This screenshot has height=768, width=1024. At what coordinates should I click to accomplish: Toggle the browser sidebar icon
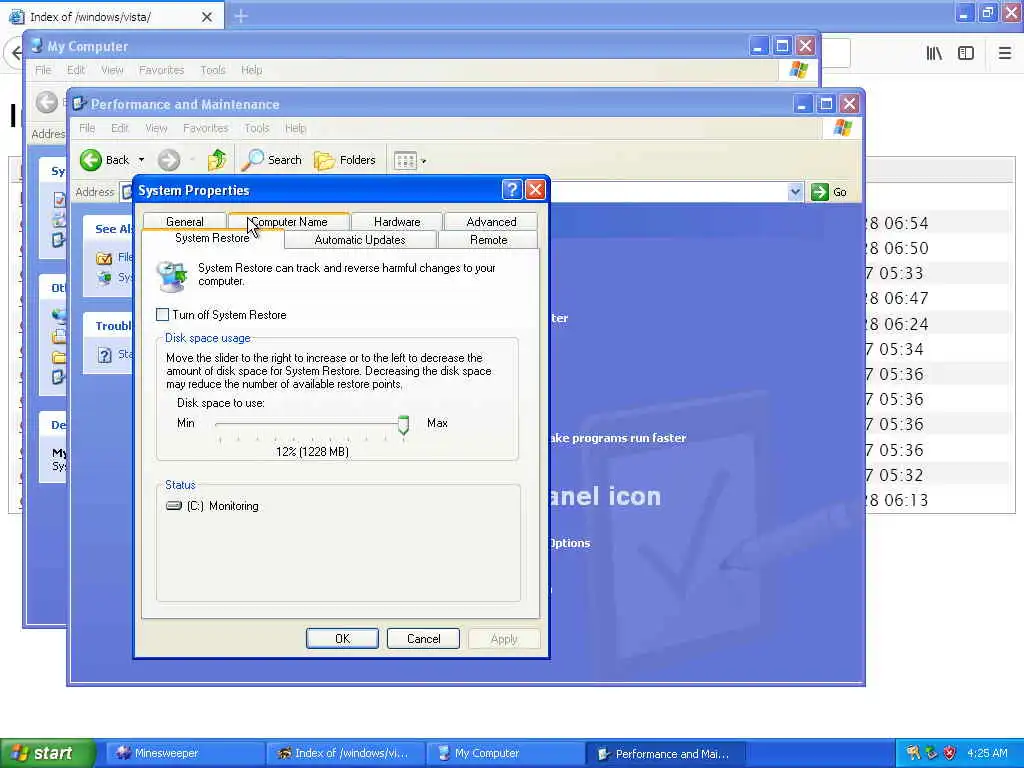click(x=966, y=54)
